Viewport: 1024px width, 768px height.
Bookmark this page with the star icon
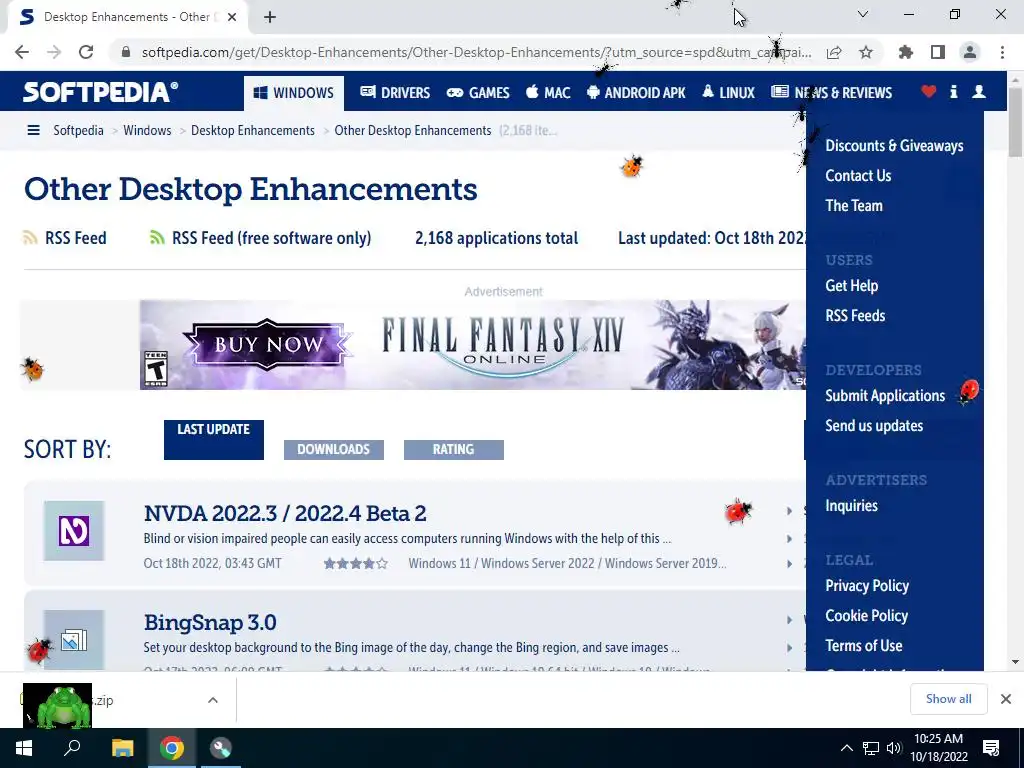[x=866, y=52]
